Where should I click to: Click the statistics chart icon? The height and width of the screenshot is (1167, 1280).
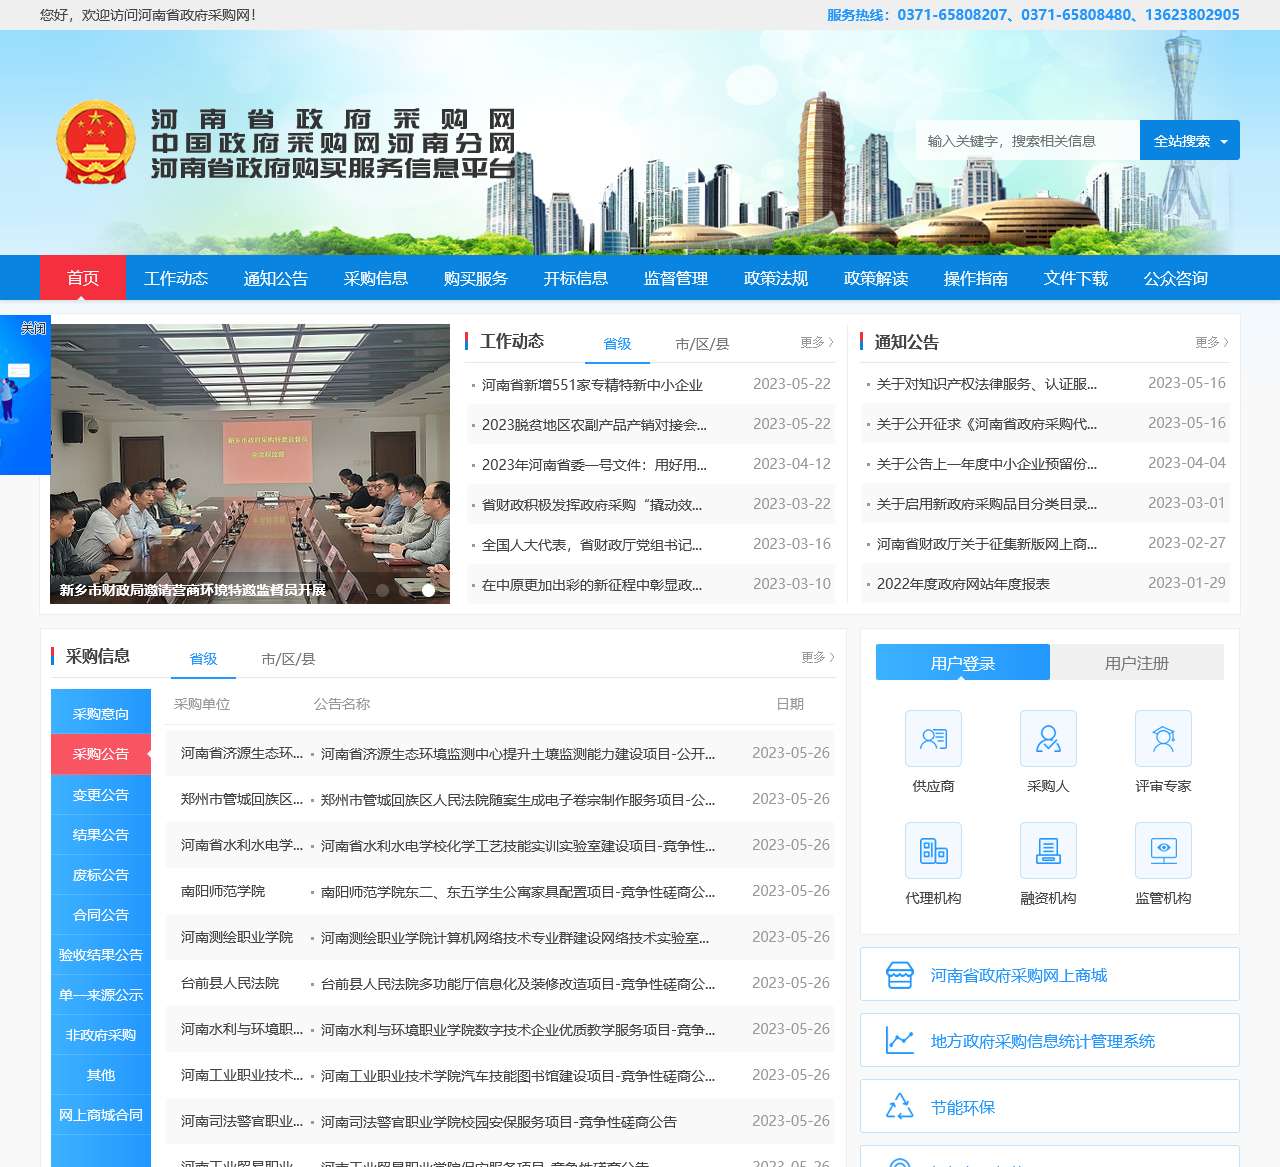pos(900,1041)
